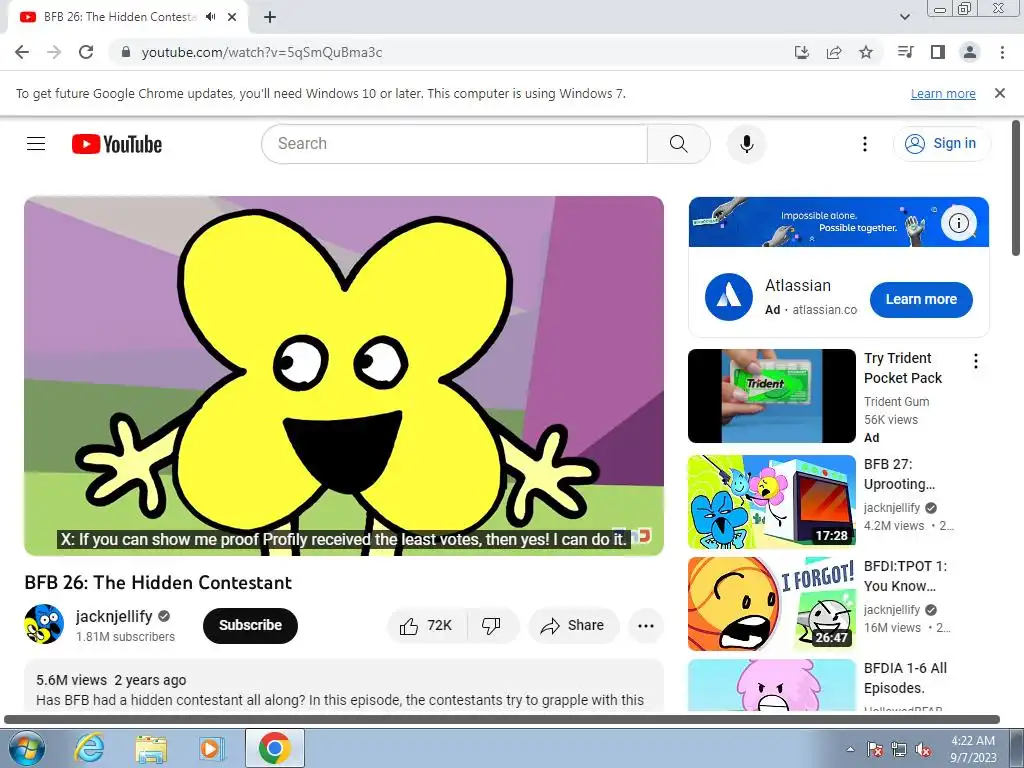Open BFDIA 1-6 All Episodes title

[905, 678]
